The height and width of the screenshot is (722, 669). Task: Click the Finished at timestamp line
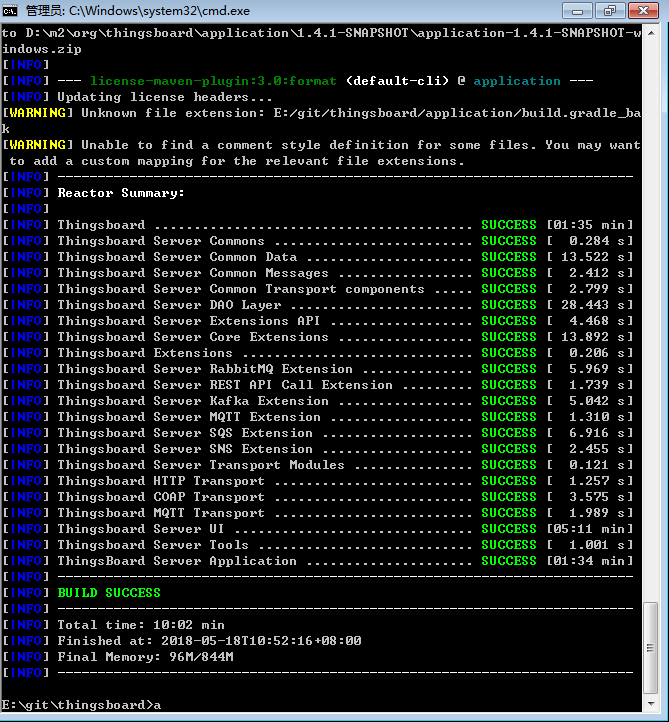point(182,640)
